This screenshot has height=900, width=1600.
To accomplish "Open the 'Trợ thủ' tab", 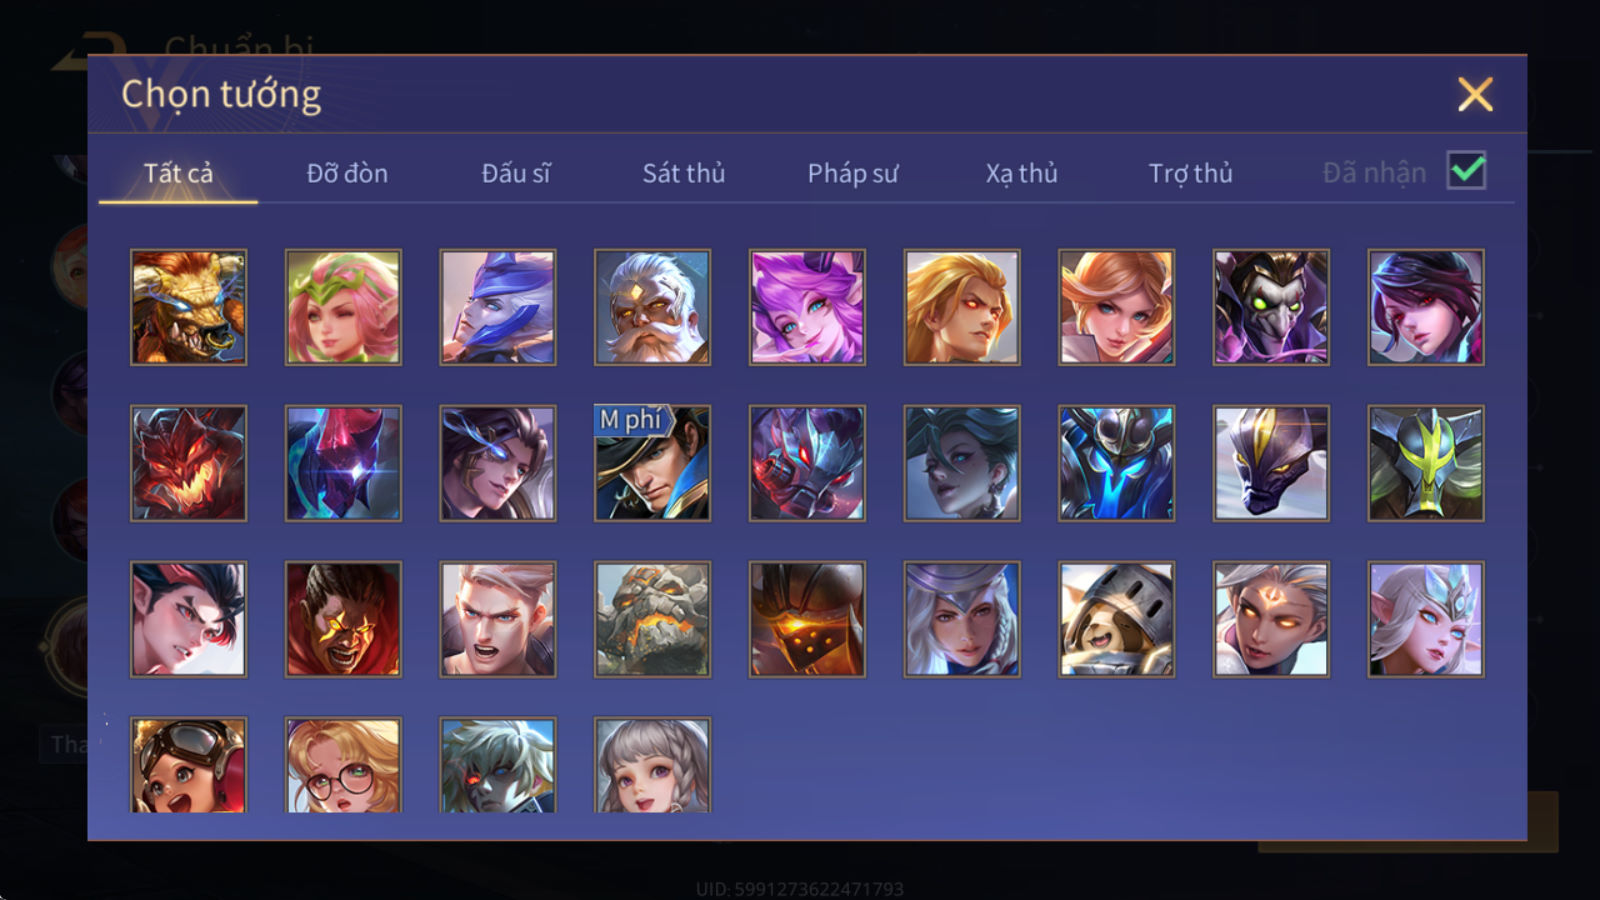I will coord(1190,173).
